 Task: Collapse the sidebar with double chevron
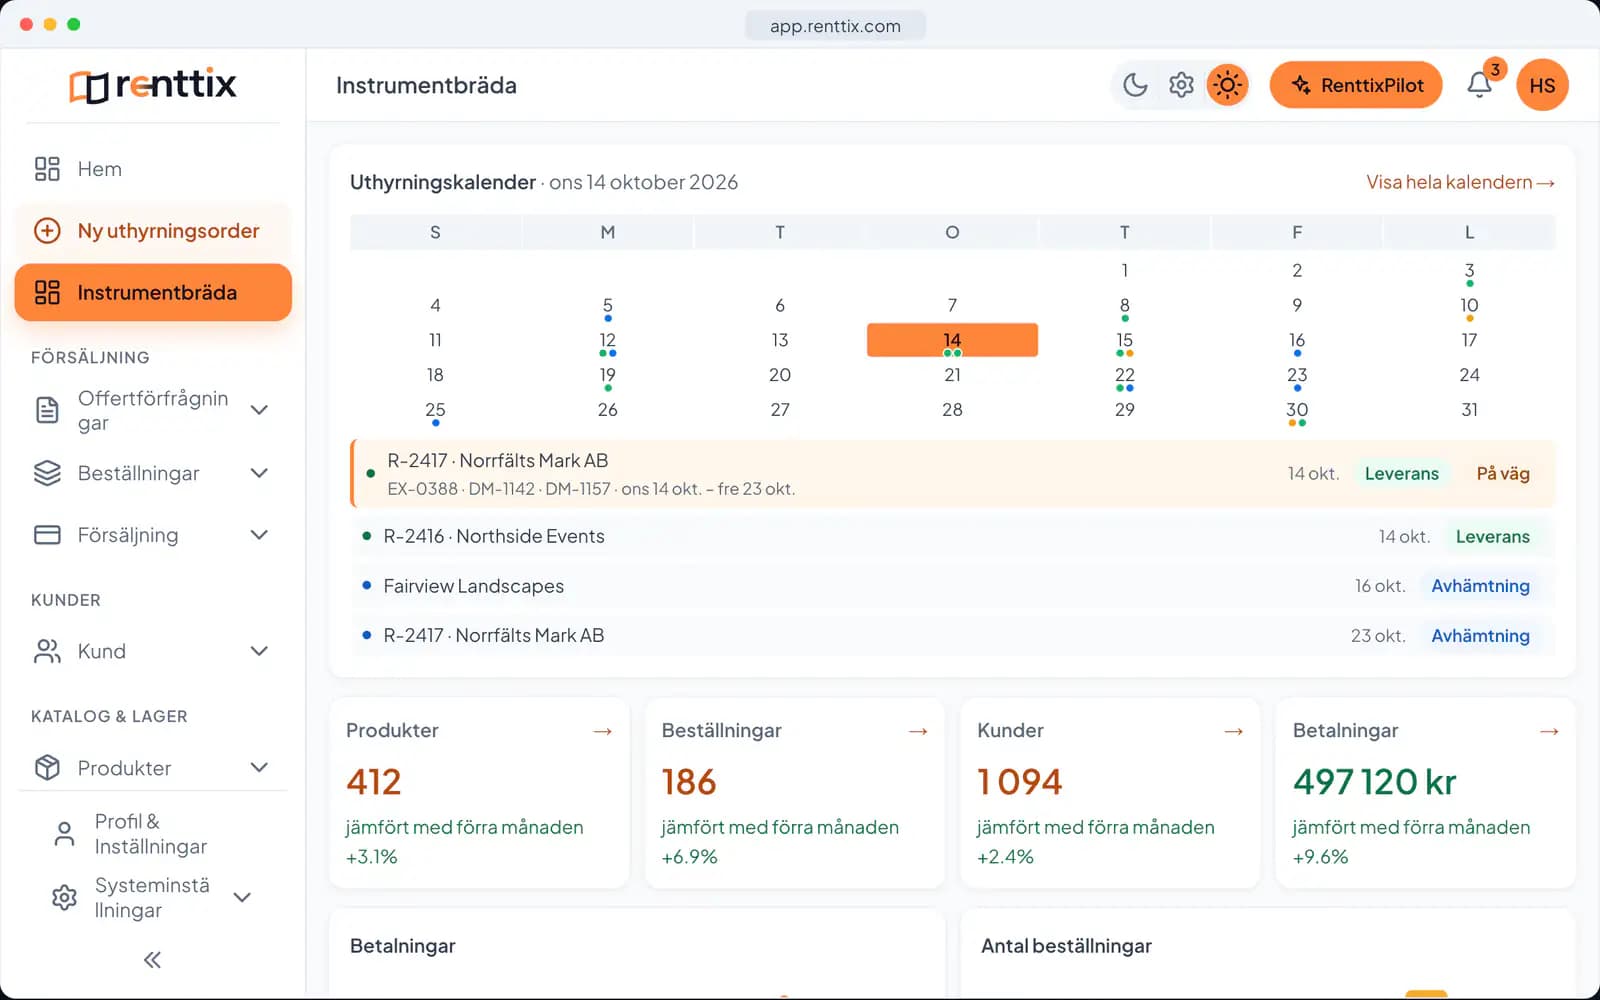(152, 960)
